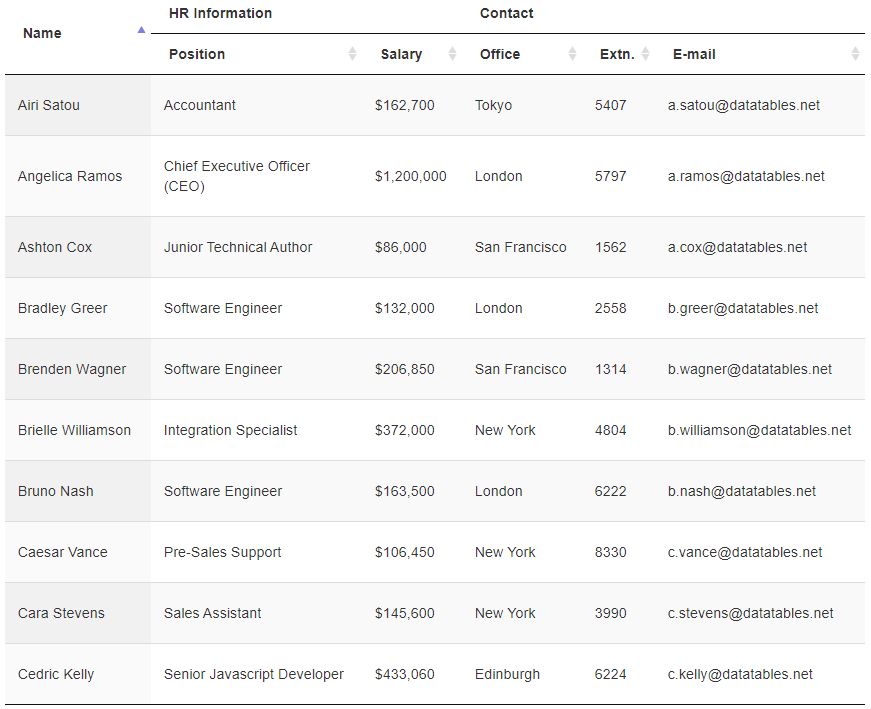Open a.satou@datatables.net email address
This screenshot has width=871, height=709.
[744, 105]
